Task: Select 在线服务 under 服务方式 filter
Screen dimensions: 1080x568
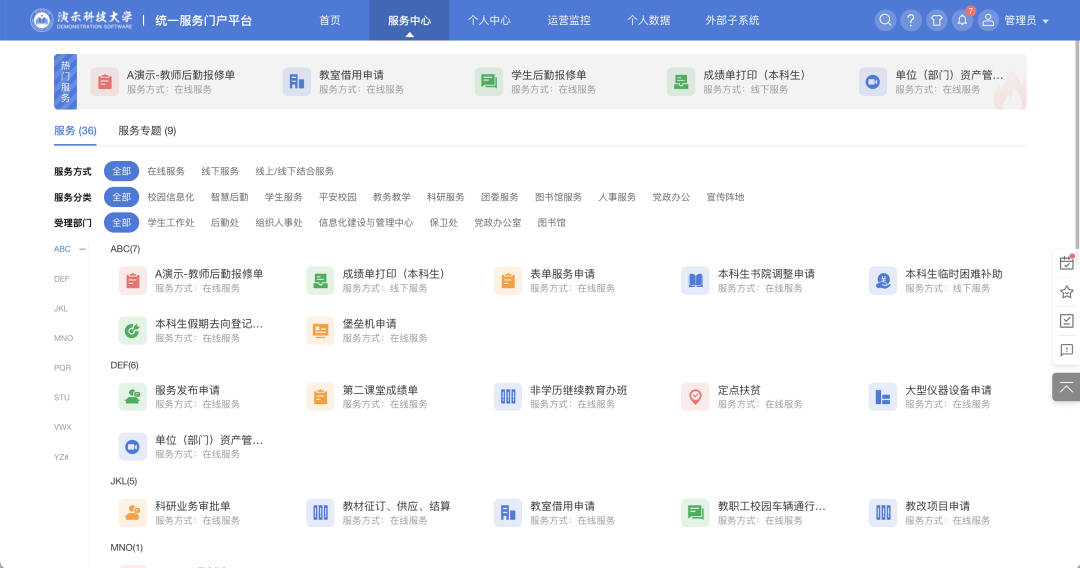Action: pyautogui.click(x=166, y=171)
